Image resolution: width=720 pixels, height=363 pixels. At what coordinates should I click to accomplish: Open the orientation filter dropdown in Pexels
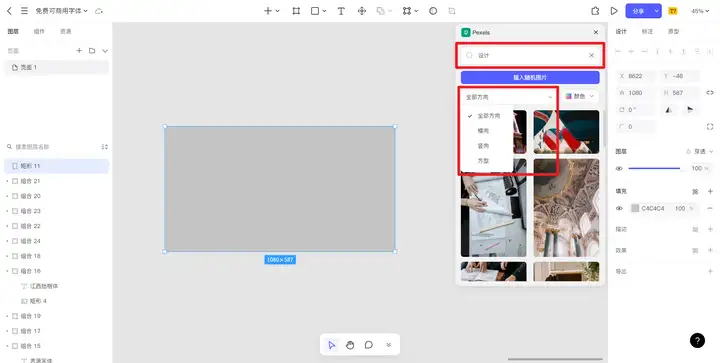pyautogui.click(x=509, y=97)
